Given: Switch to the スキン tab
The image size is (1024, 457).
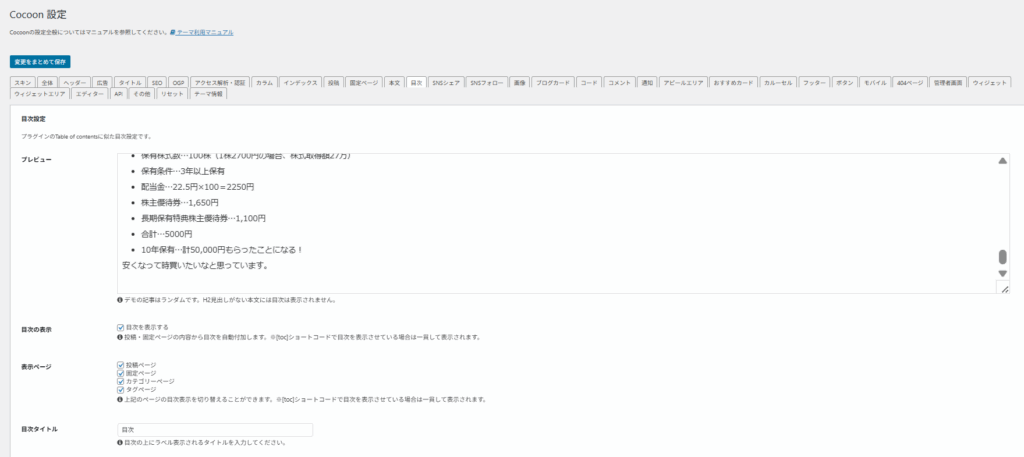Looking at the screenshot, I should [x=24, y=82].
